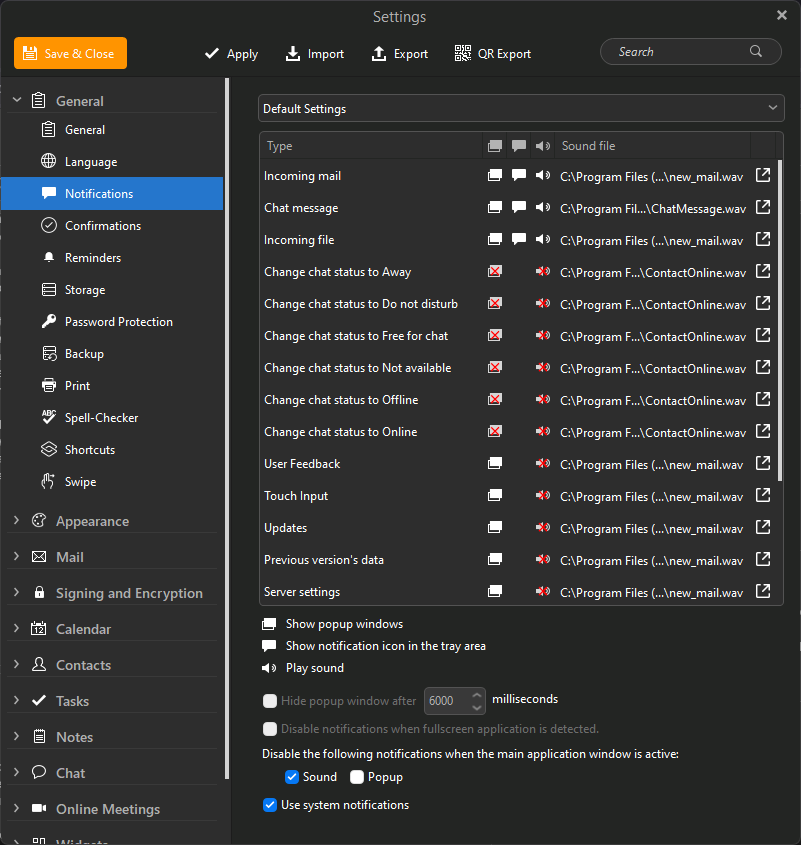The image size is (801, 845).
Task: Toggle muted sound icon for Touch Input
Action: click(x=543, y=495)
